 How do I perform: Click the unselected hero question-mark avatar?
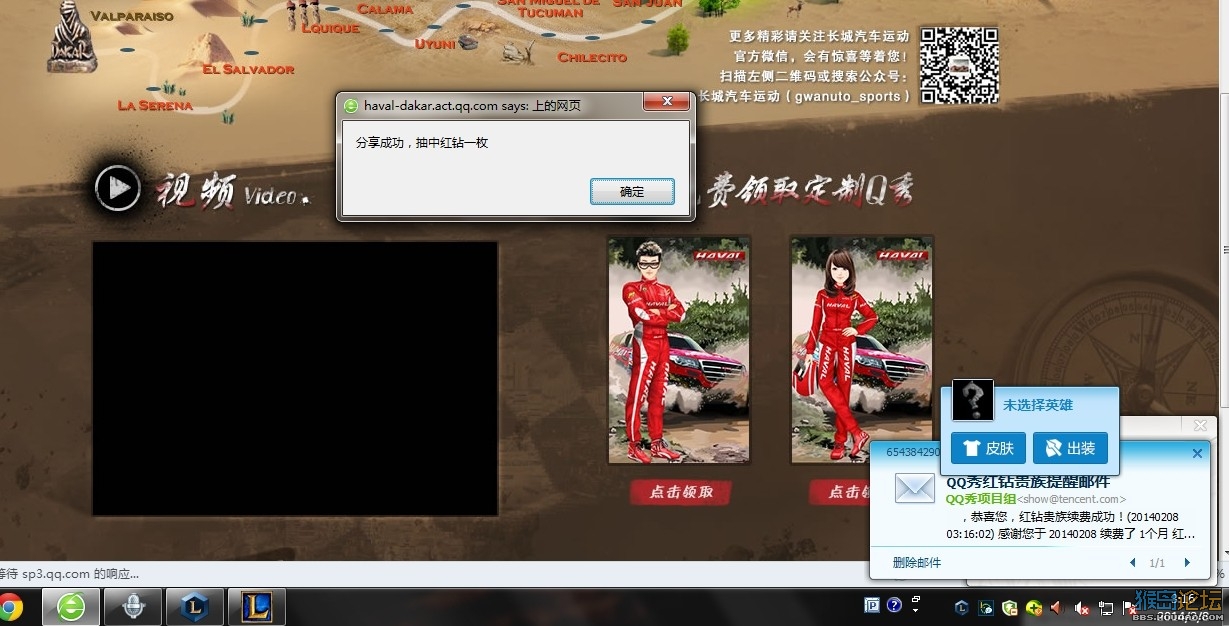tap(972, 400)
